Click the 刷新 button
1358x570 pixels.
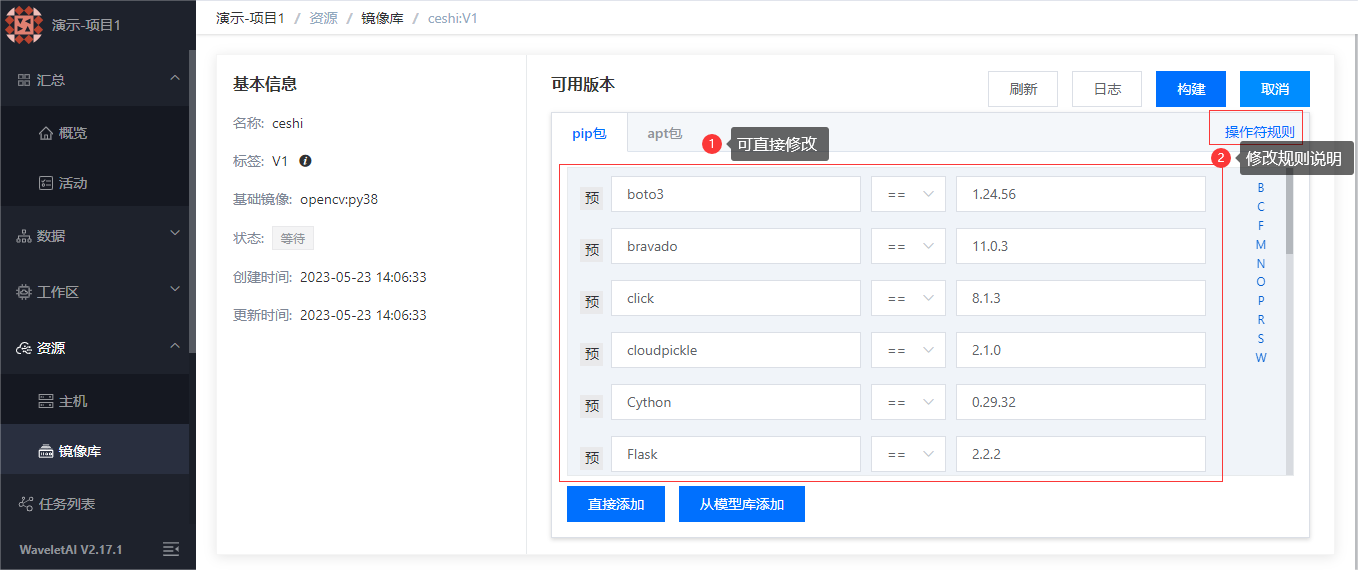[1023, 89]
